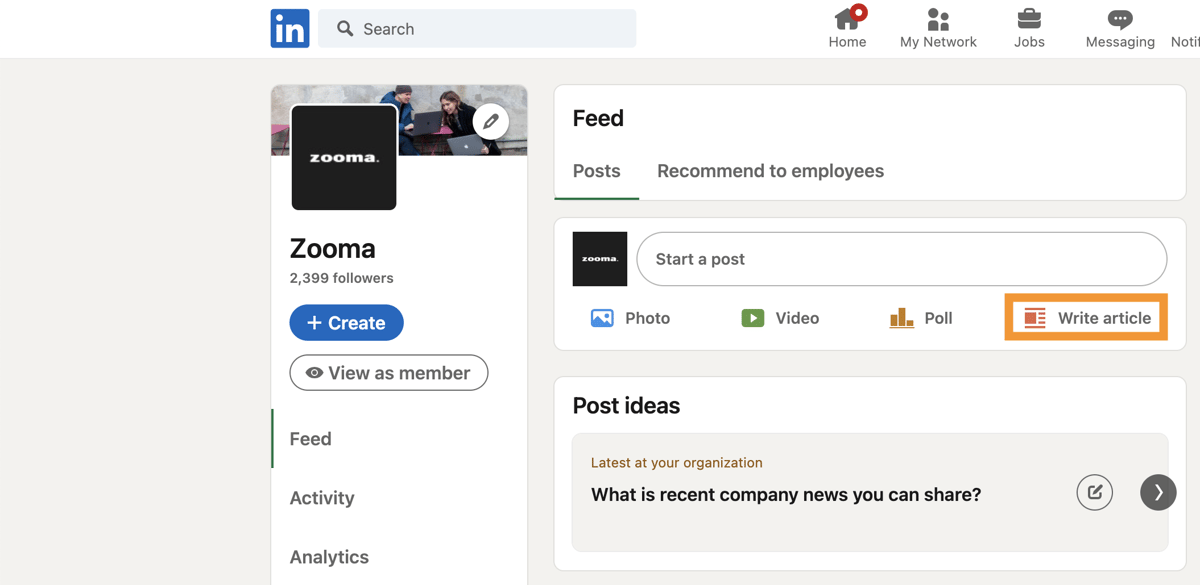This screenshot has height=585, width=1200.
Task: Click the Create button
Action: (x=346, y=322)
